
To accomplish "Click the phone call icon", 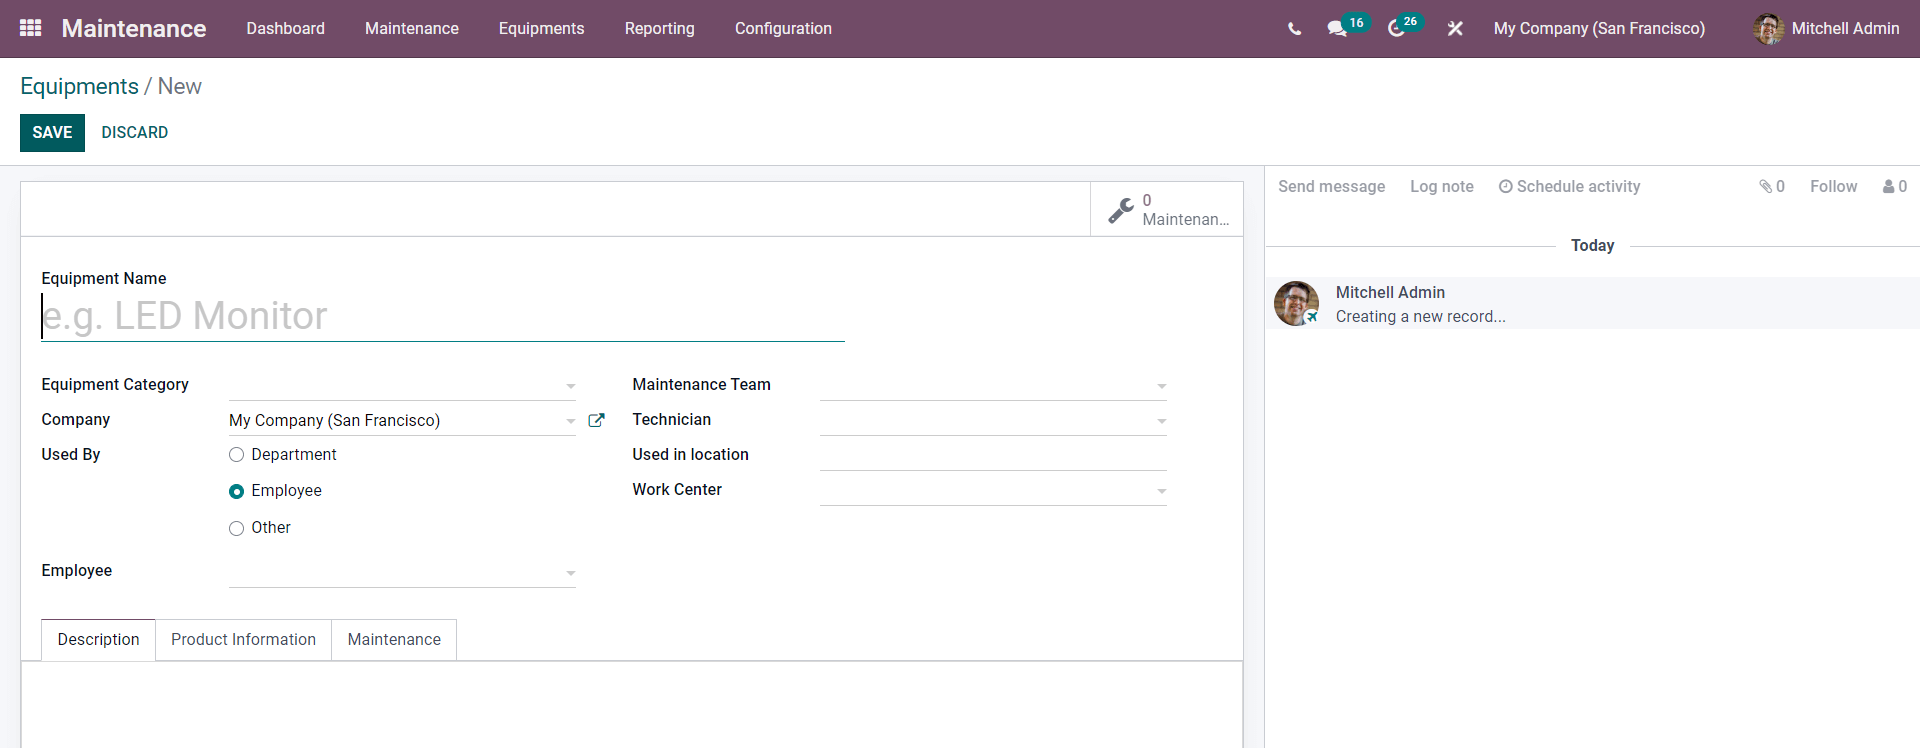I will coord(1294,29).
